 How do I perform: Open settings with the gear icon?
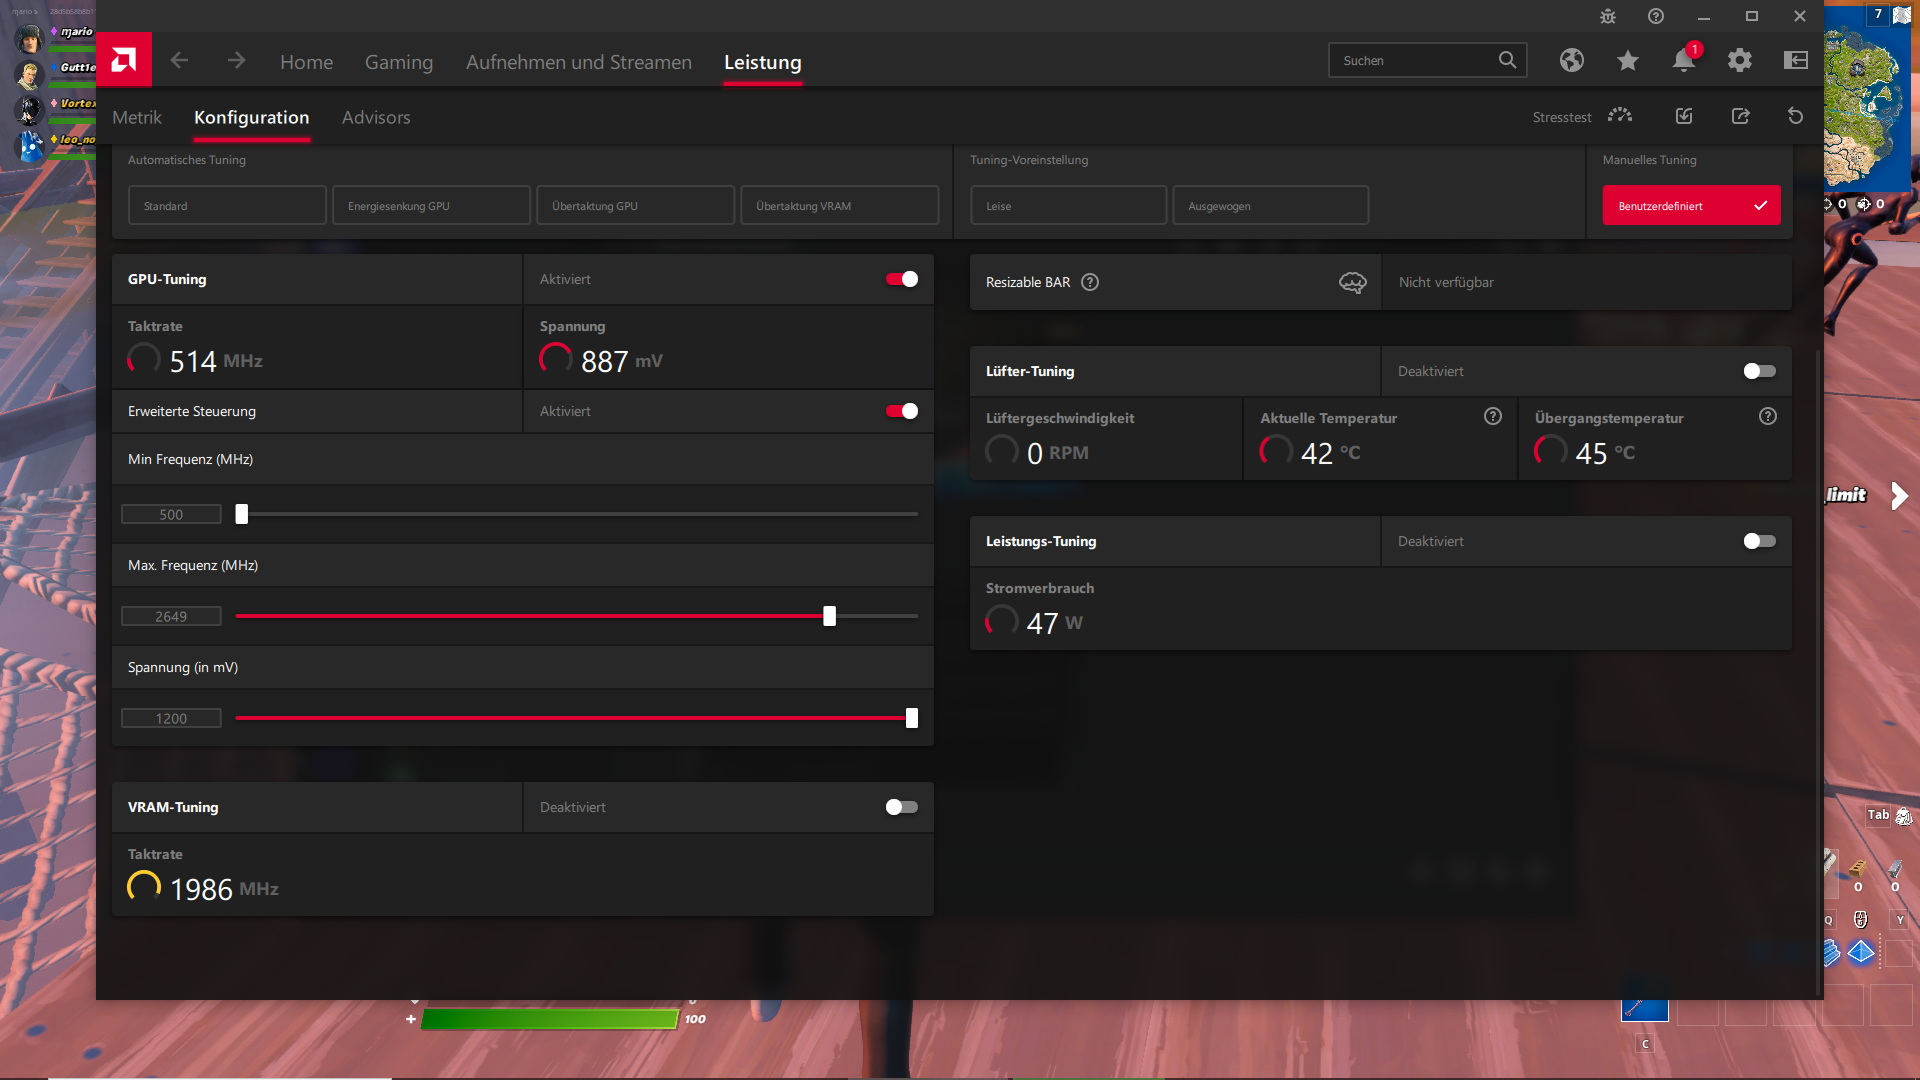[x=1739, y=61]
